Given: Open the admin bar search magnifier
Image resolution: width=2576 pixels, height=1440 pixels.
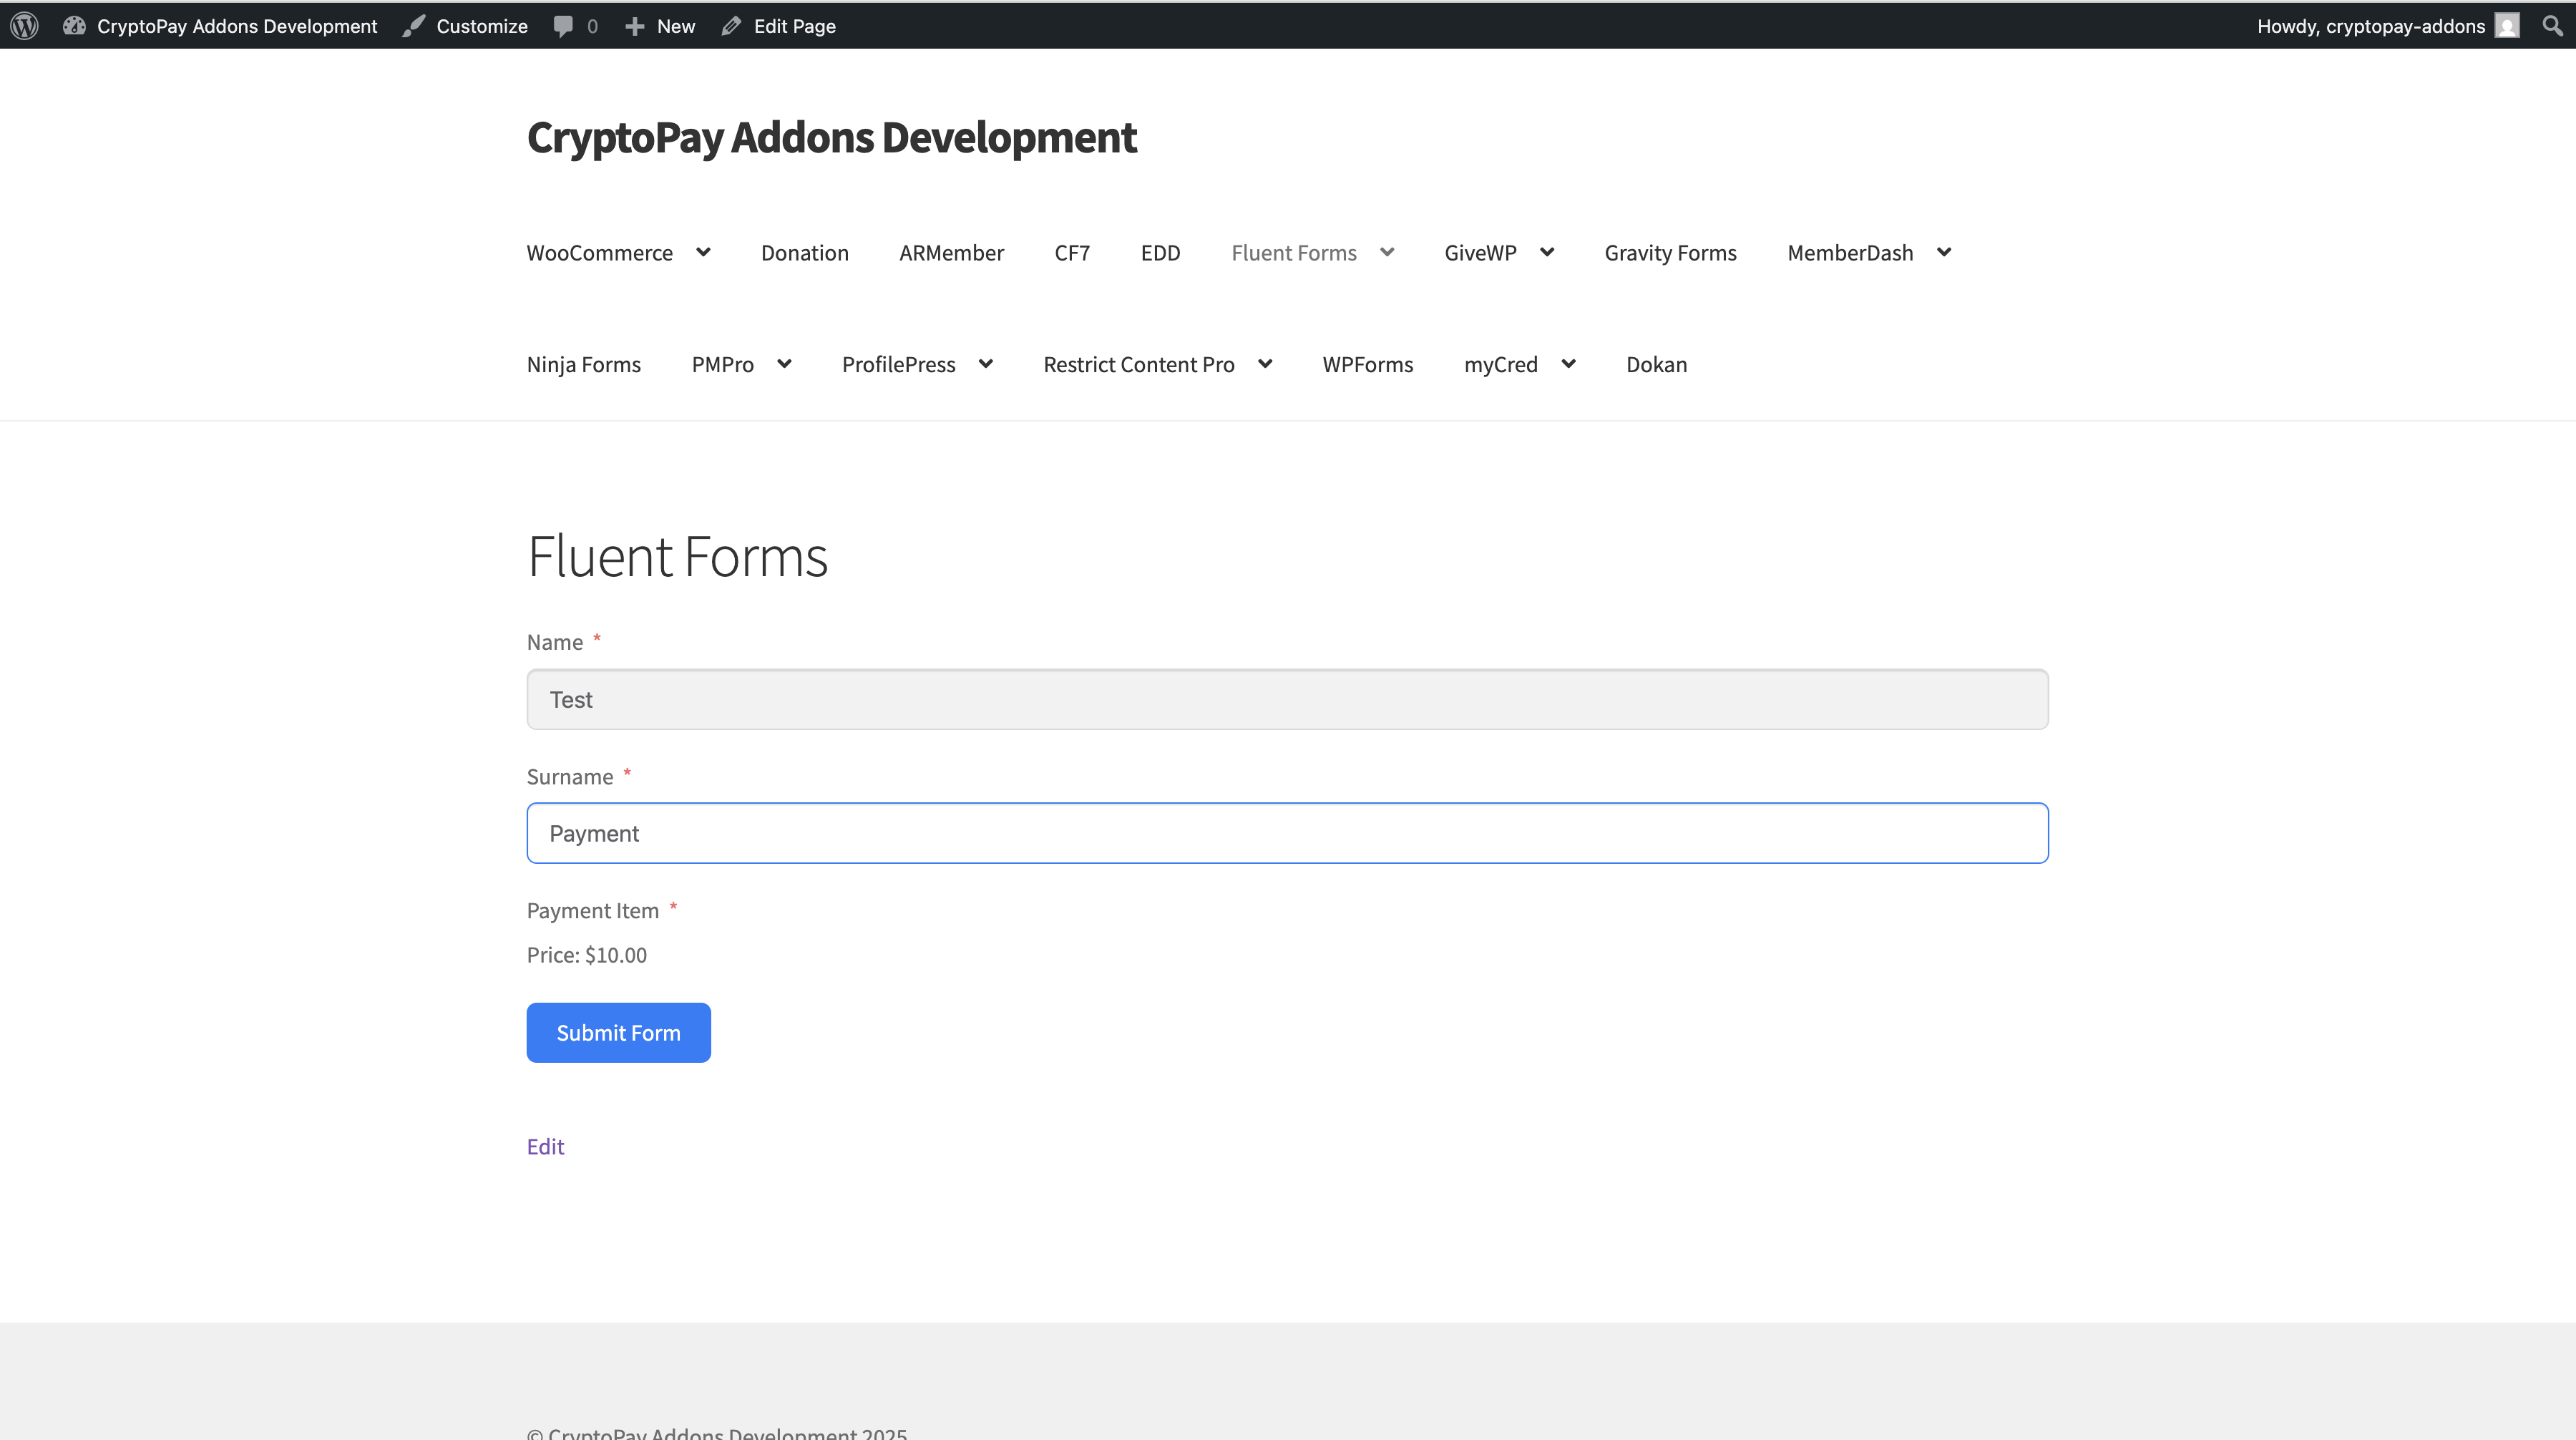Looking at the screenshot, I should 2552,26.
